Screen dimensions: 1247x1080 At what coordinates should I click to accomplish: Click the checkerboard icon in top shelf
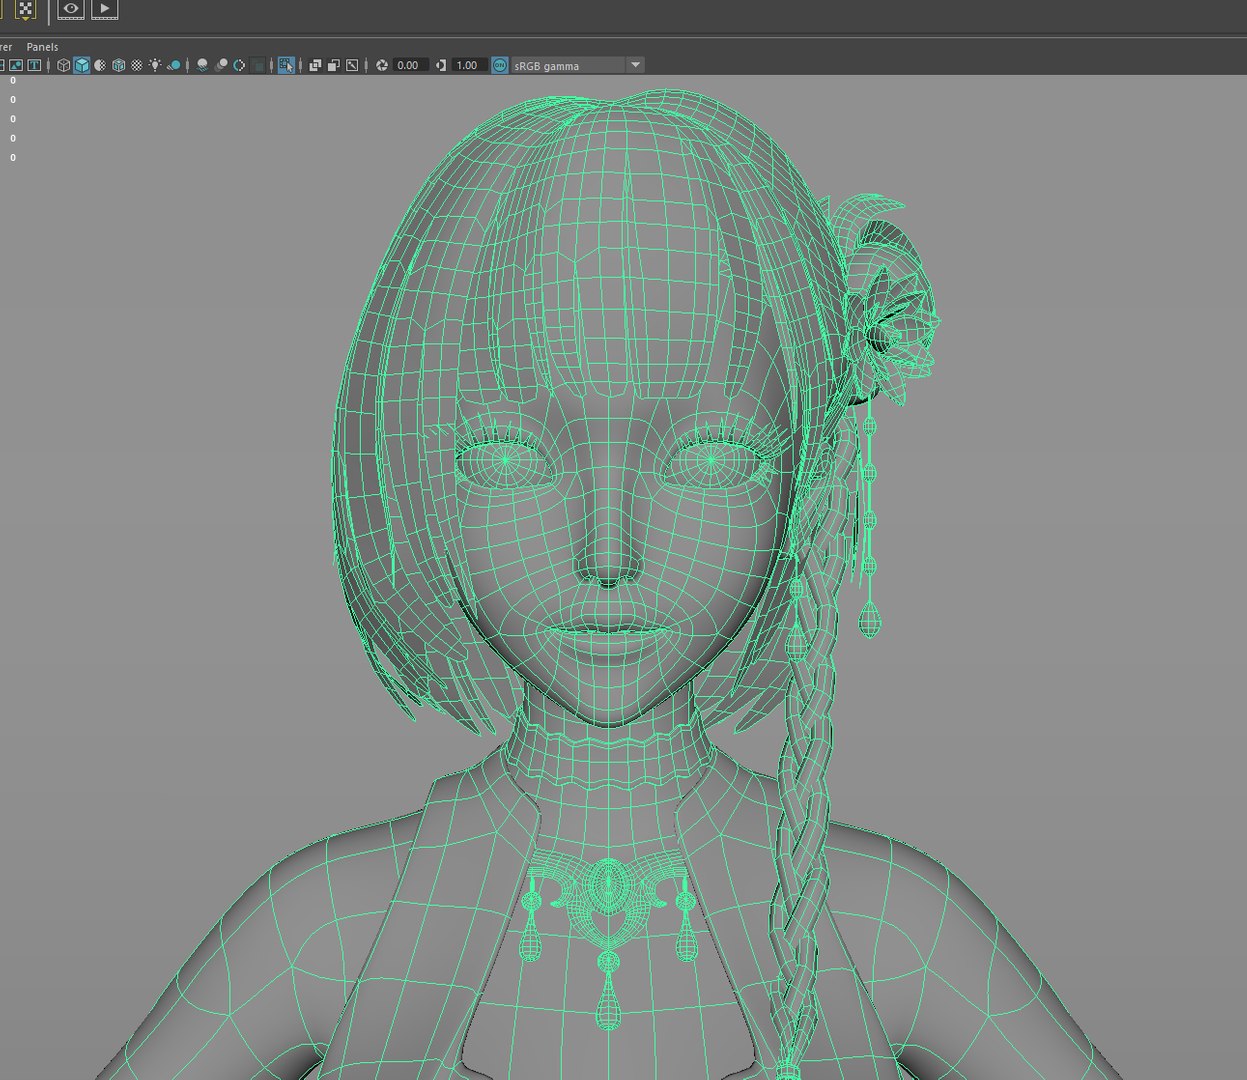[x=25, y=10]
